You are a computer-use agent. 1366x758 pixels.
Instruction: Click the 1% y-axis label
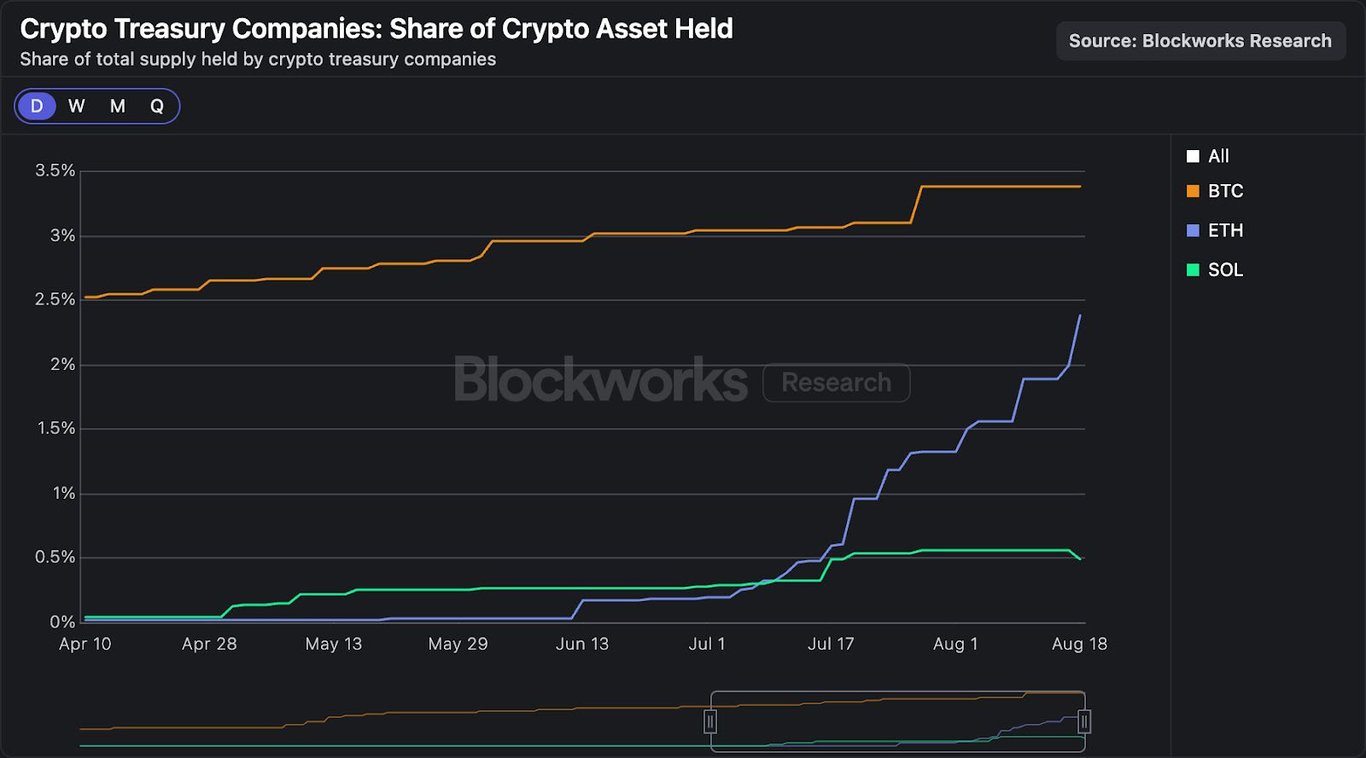(63, 494)
